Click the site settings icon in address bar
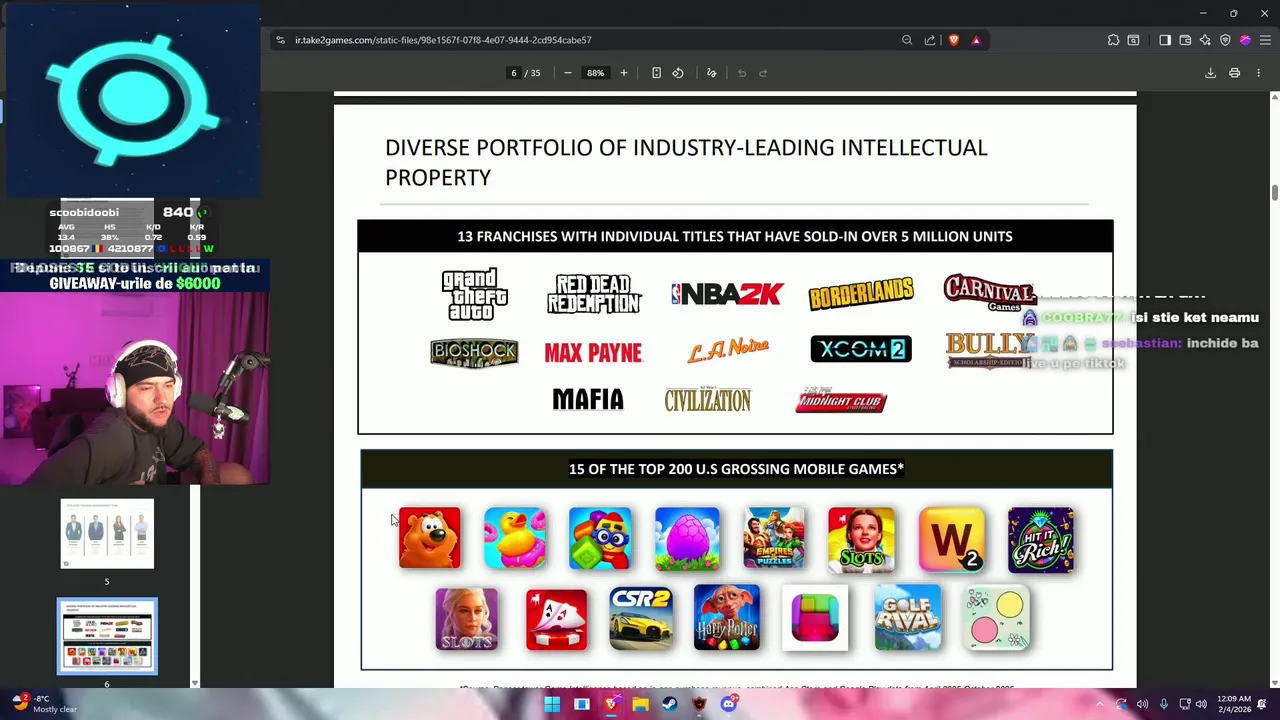The width and height of the screenshot is (1280, 720). [280, 40]
